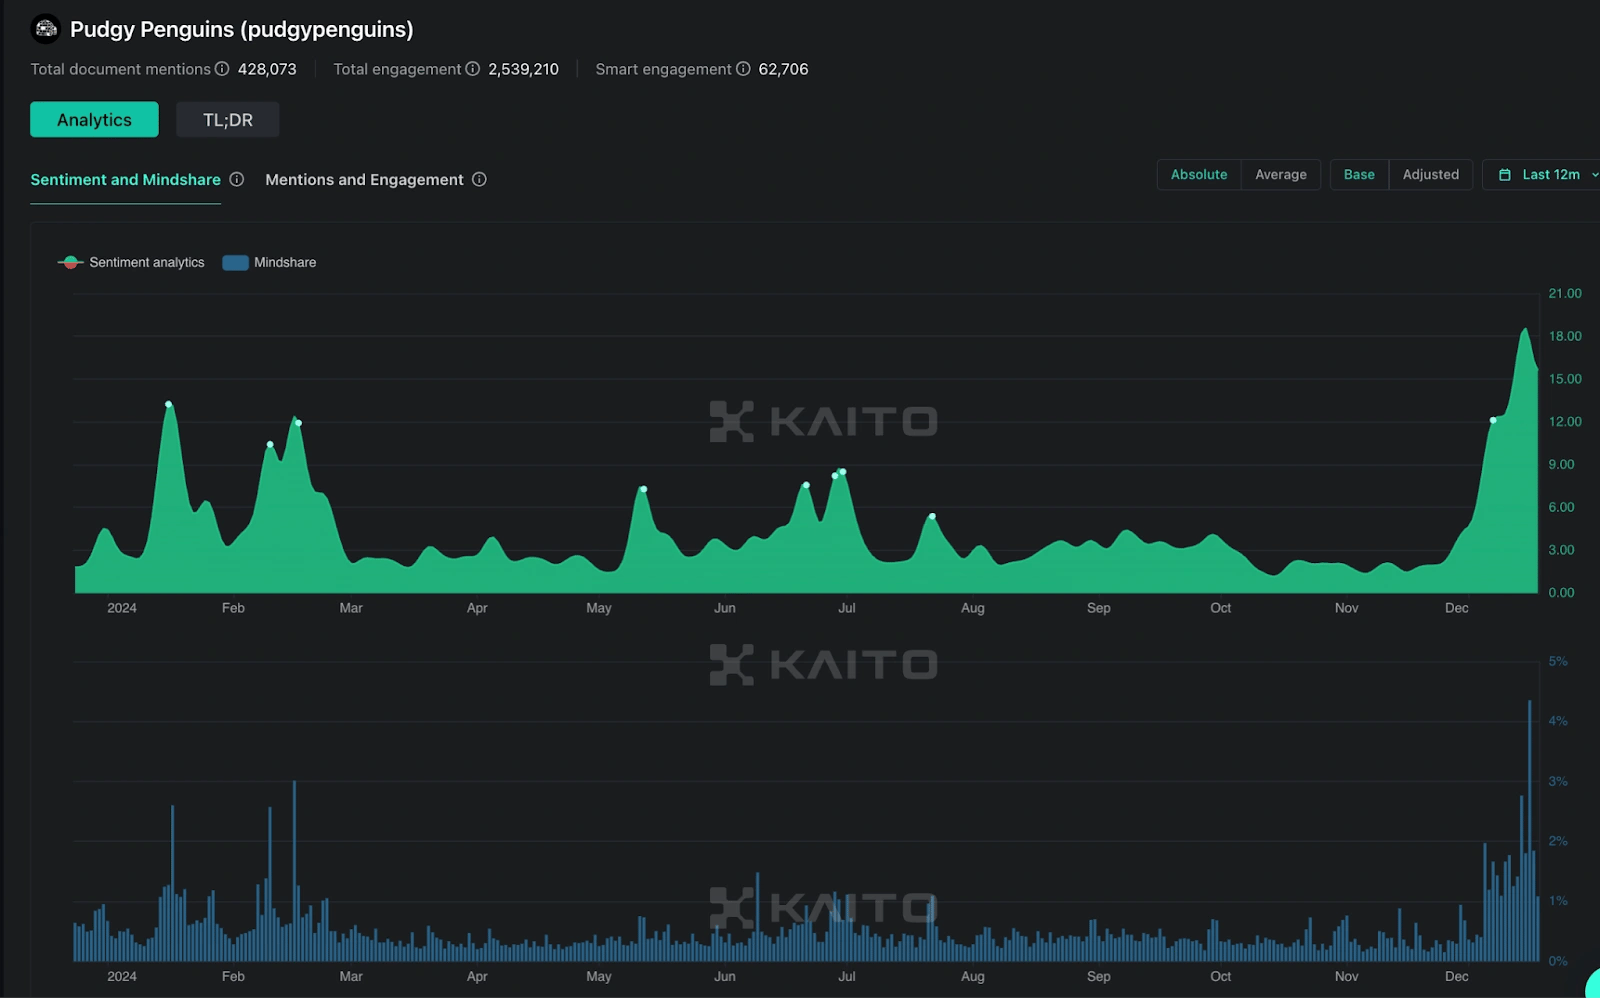Click info icon next to Smart engagement

pos(743,69)
